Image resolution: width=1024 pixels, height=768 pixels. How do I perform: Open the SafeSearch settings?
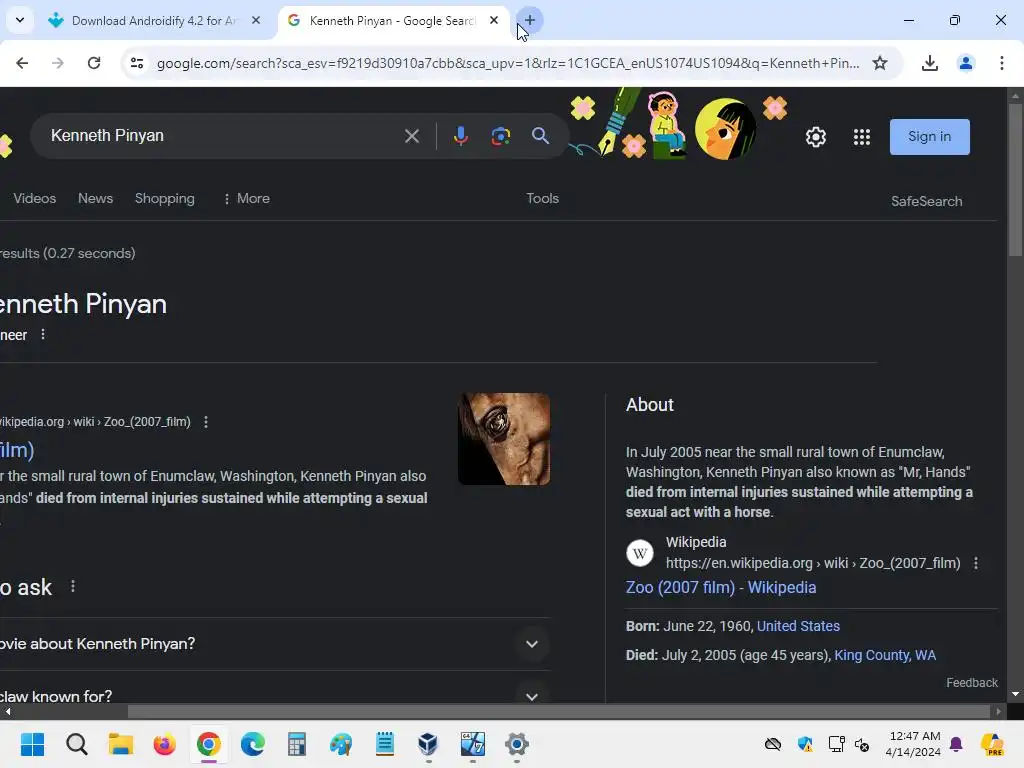(927, 201)
